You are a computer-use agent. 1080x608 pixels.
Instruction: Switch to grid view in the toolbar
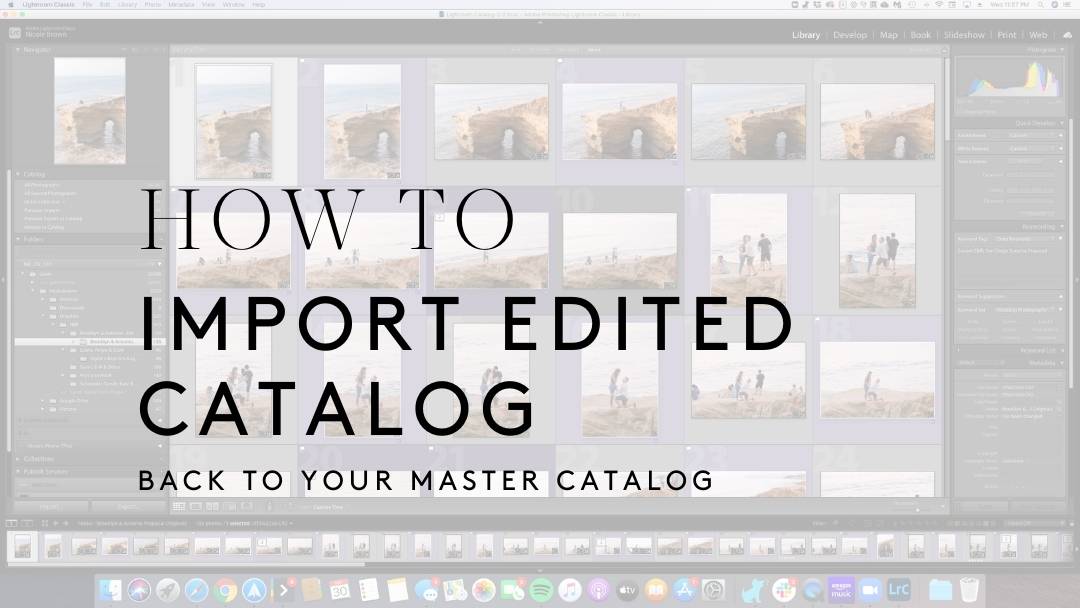coord(179,507)
